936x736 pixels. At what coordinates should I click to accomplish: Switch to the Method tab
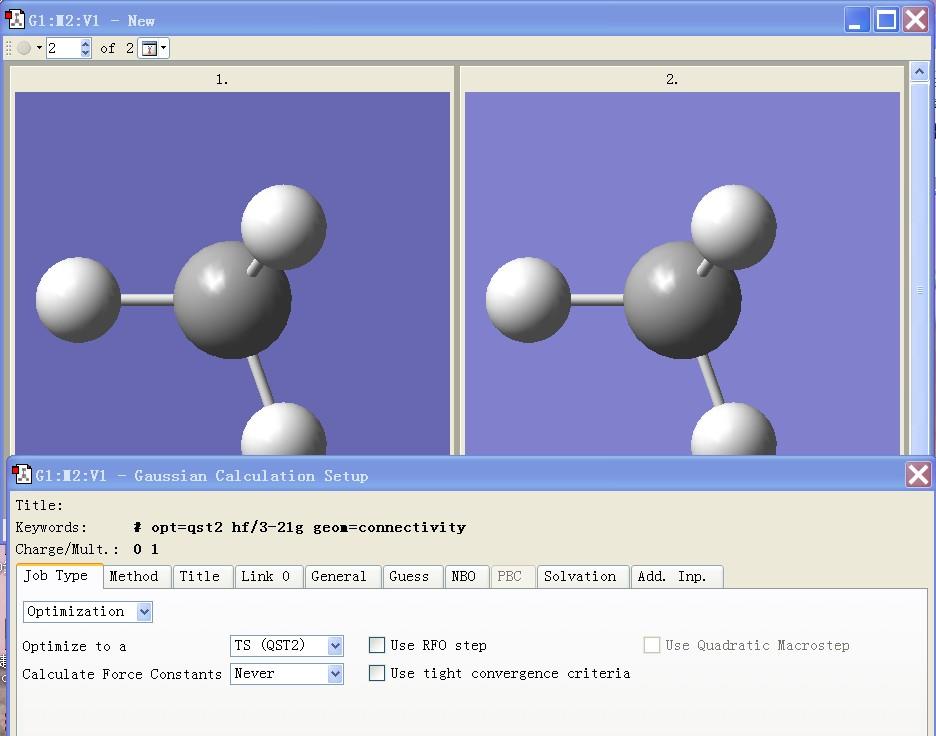pyautogui.click(x=134, y=576)
